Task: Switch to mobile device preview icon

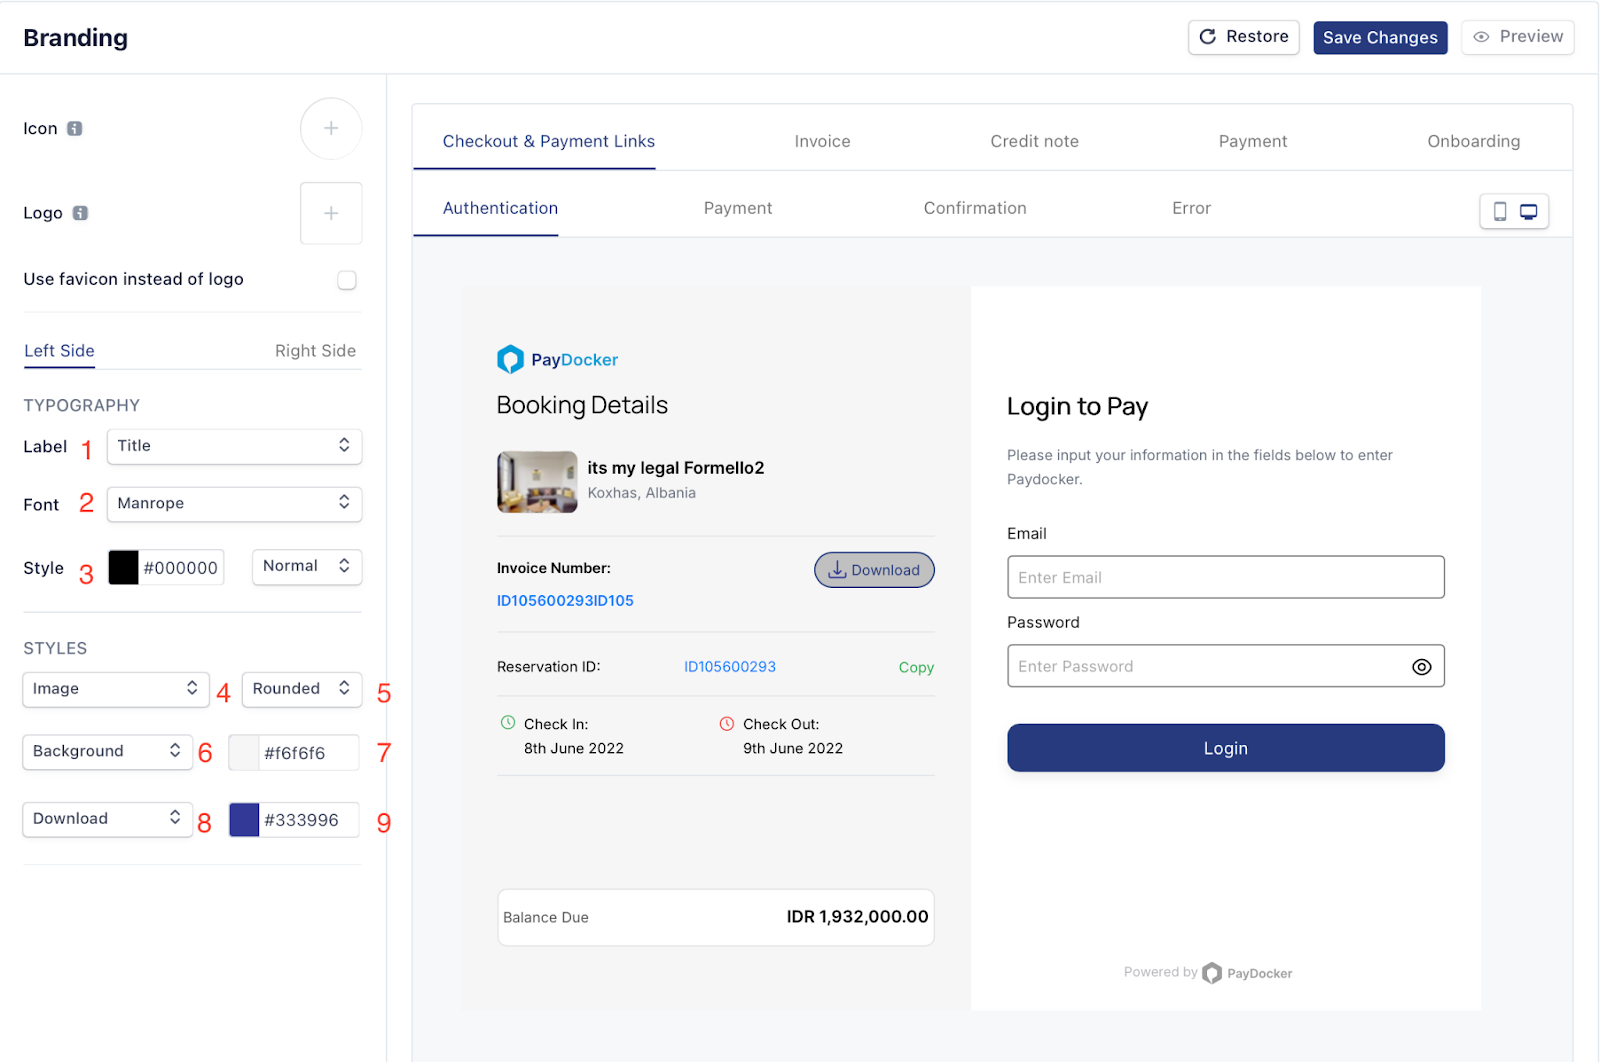Action: point(1499,211)
